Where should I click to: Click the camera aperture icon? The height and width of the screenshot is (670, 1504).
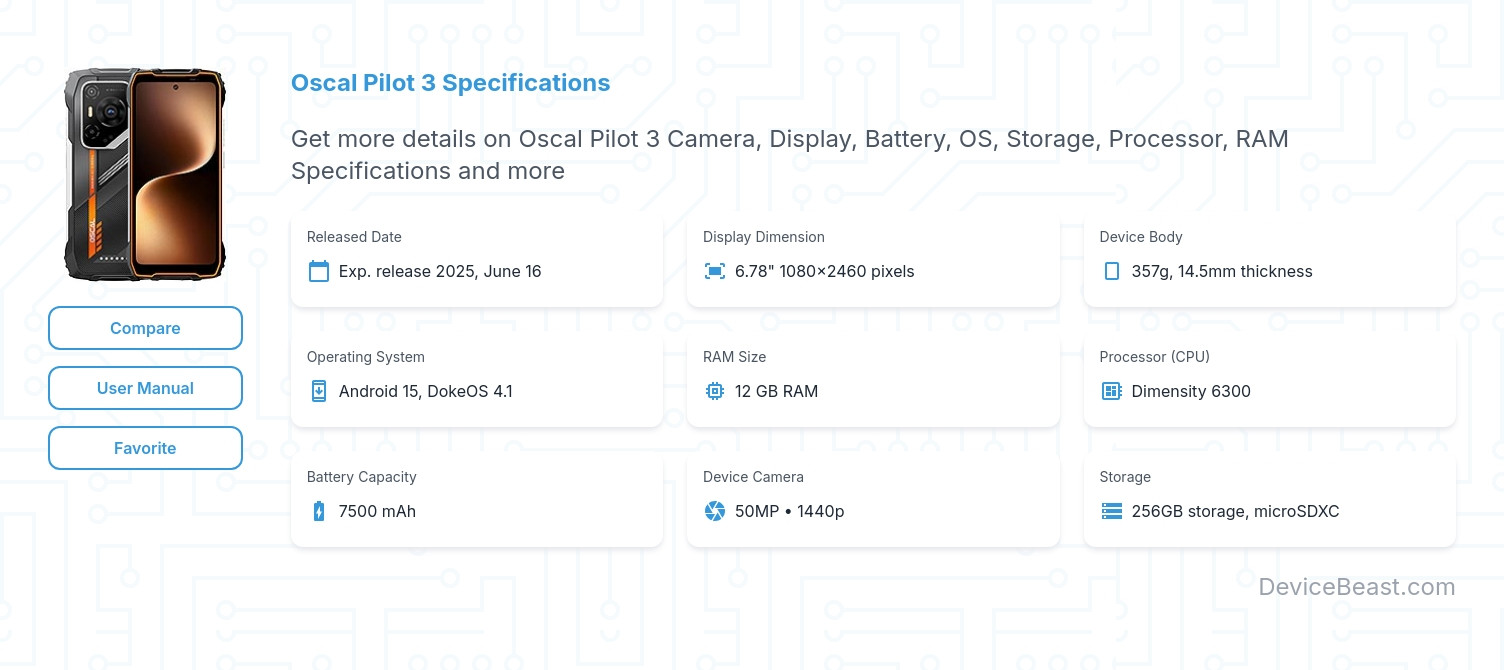point(715,511)
